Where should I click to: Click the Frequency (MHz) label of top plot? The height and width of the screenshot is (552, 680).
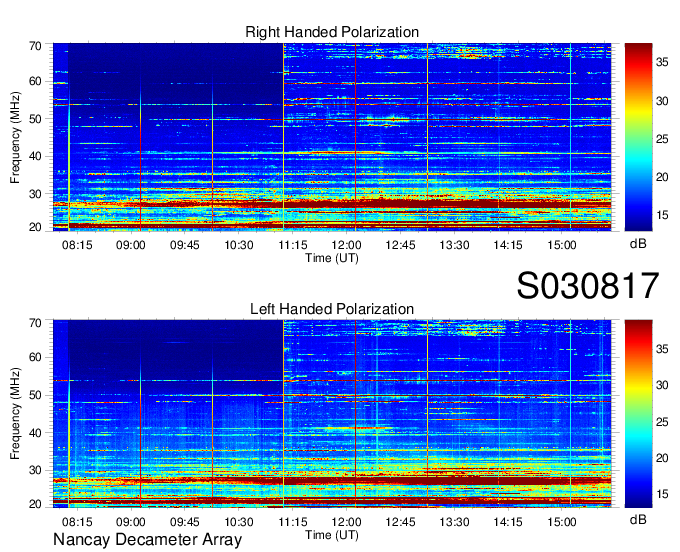tap(15, 137)
